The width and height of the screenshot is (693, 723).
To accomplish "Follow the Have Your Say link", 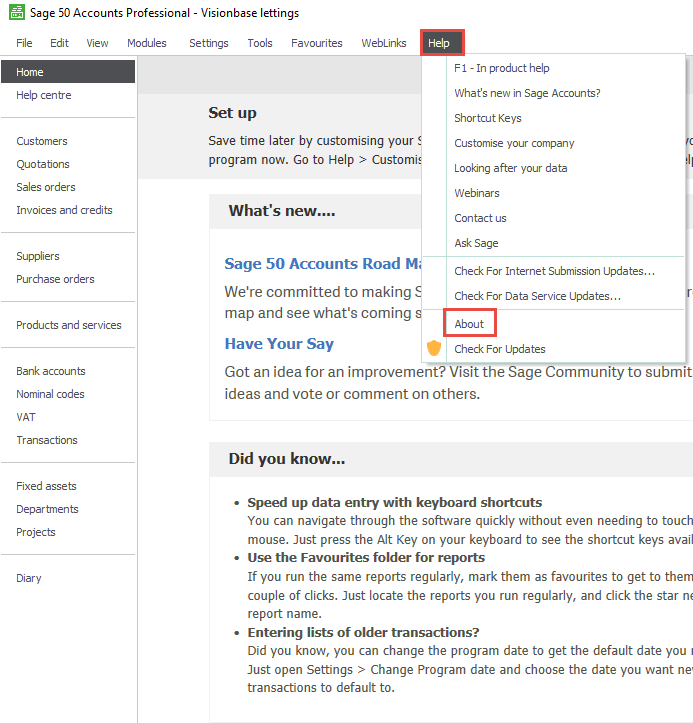I will (x=279, y=344).
